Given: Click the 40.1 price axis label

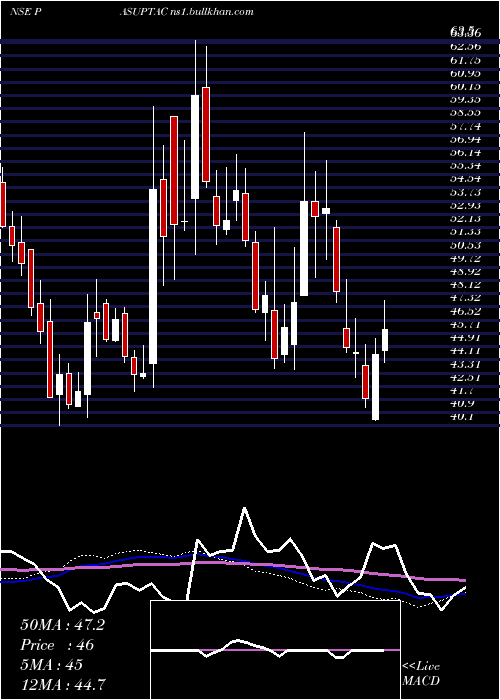Looking at the screenshot, I should (x=462, y=417).
